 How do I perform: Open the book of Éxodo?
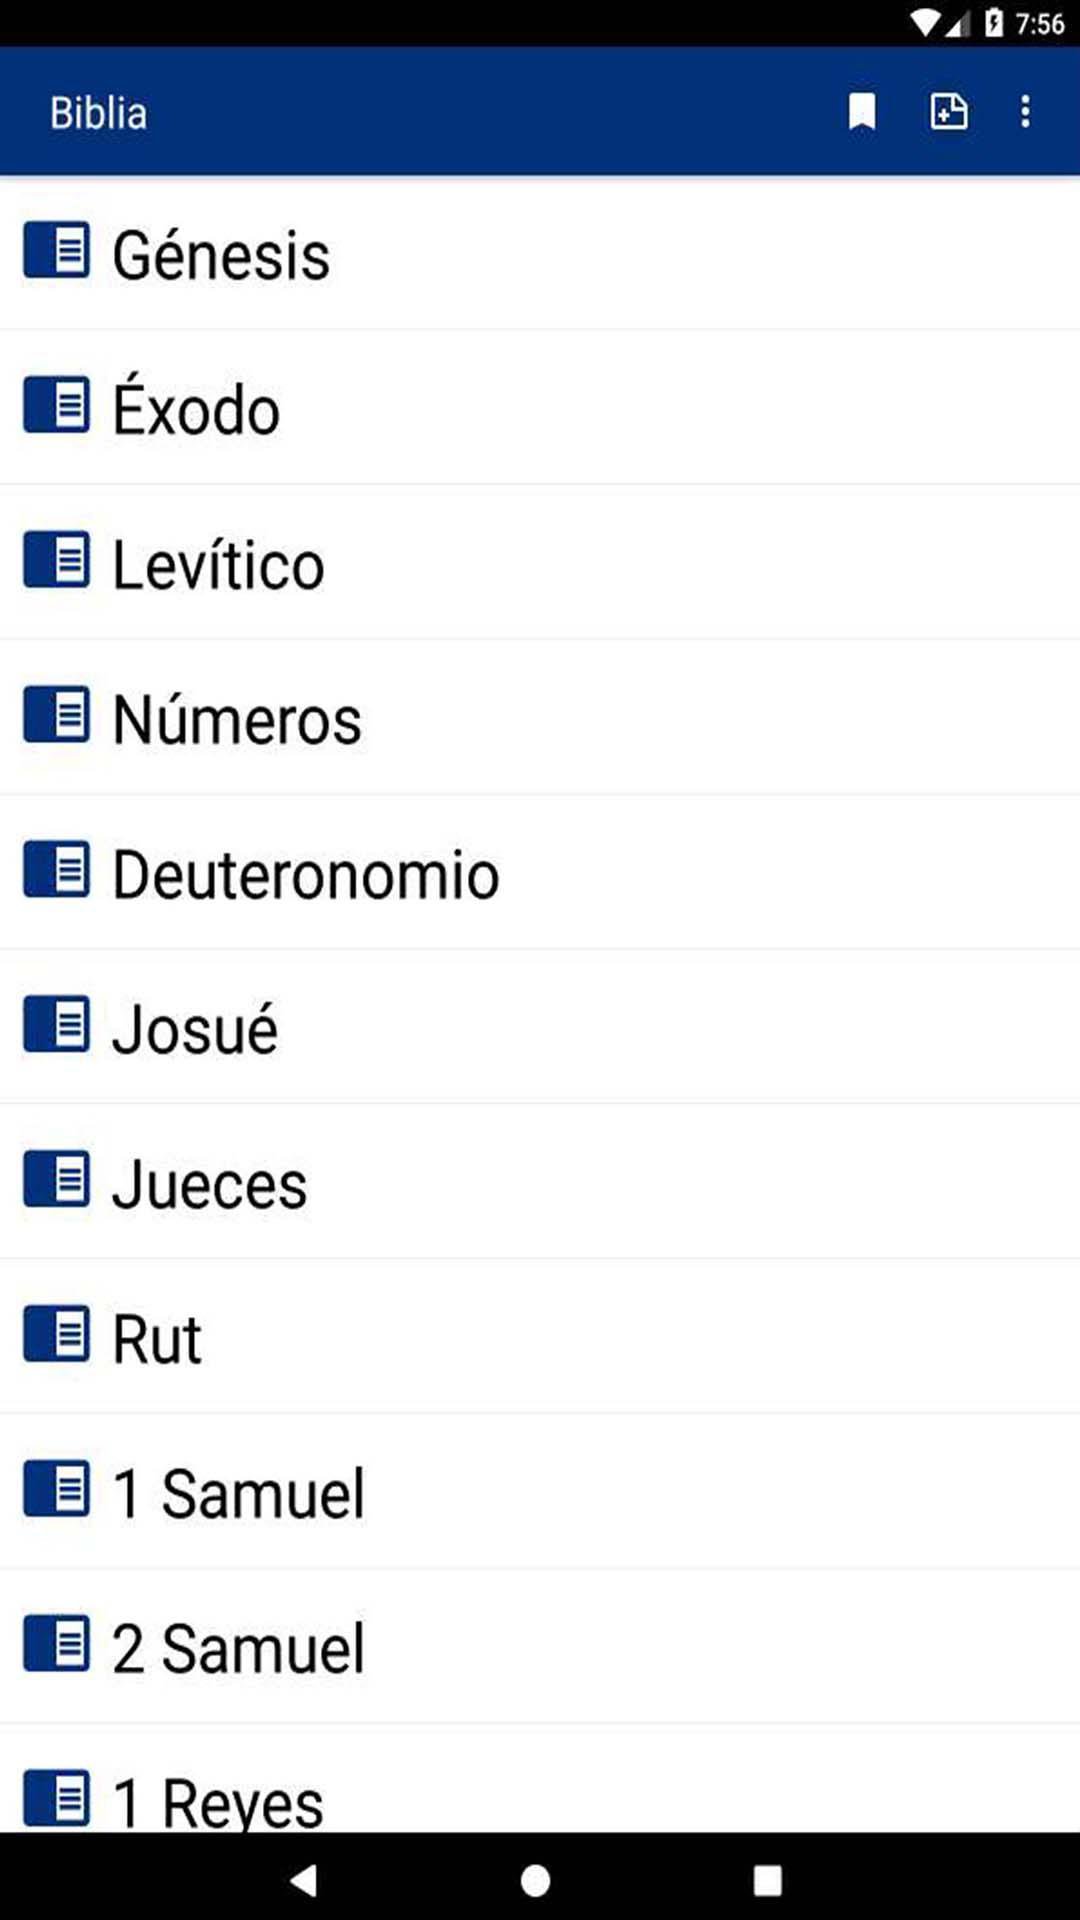coord(196,410)
